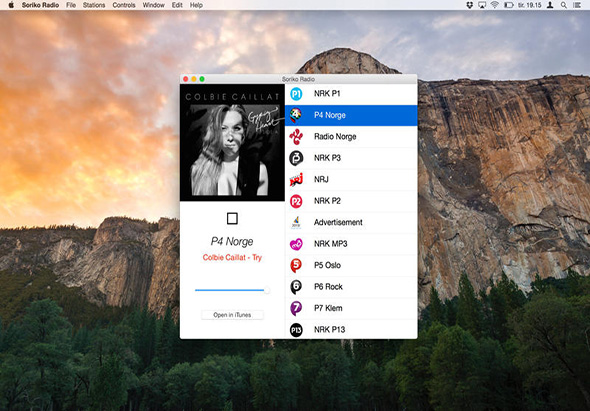Click the NRJ station logo
590x411 pixels.
point(296,180)
